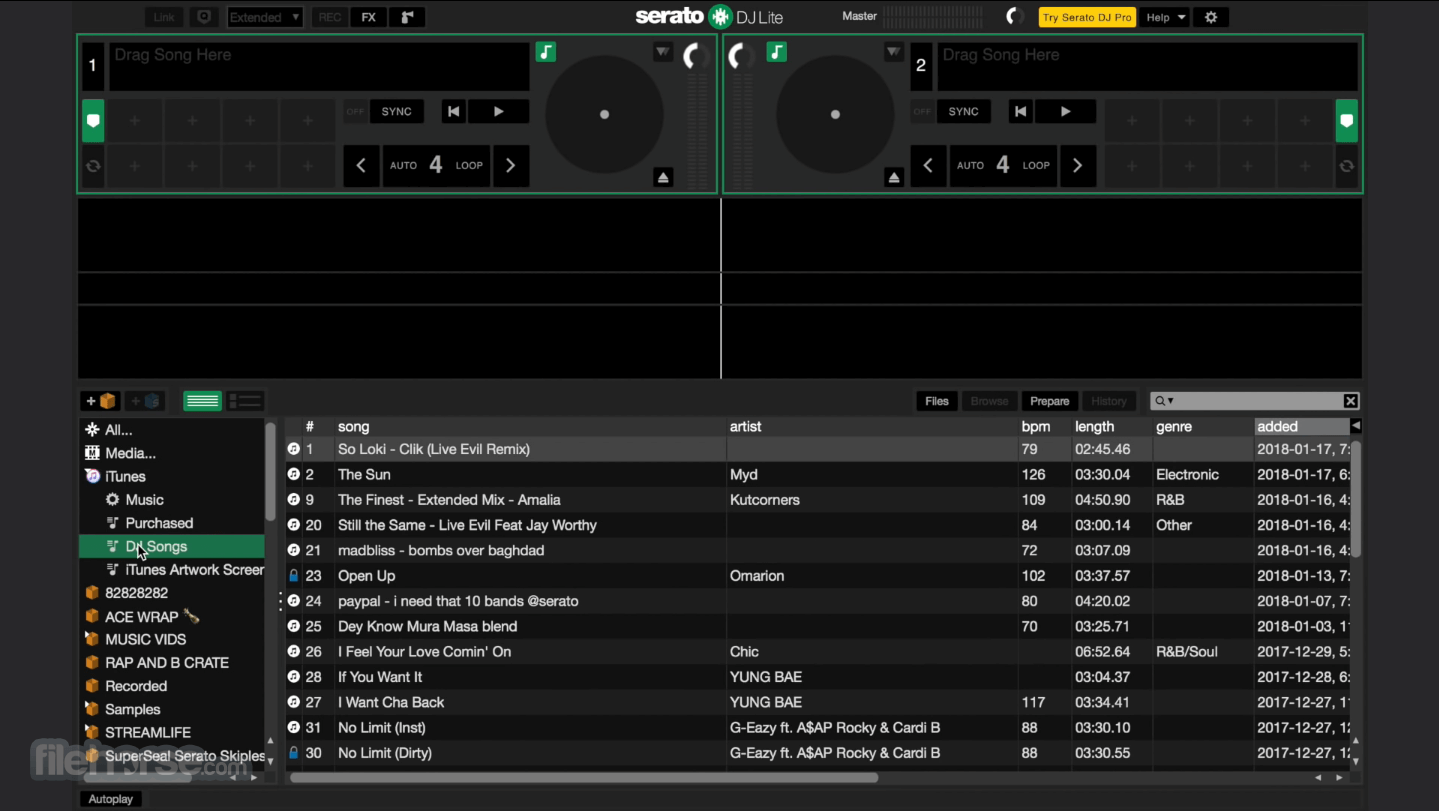Viewport: 1439px width, 811px height.
Task: Toggle deck 1 keylock note icon
Action: tap(545, 52)
